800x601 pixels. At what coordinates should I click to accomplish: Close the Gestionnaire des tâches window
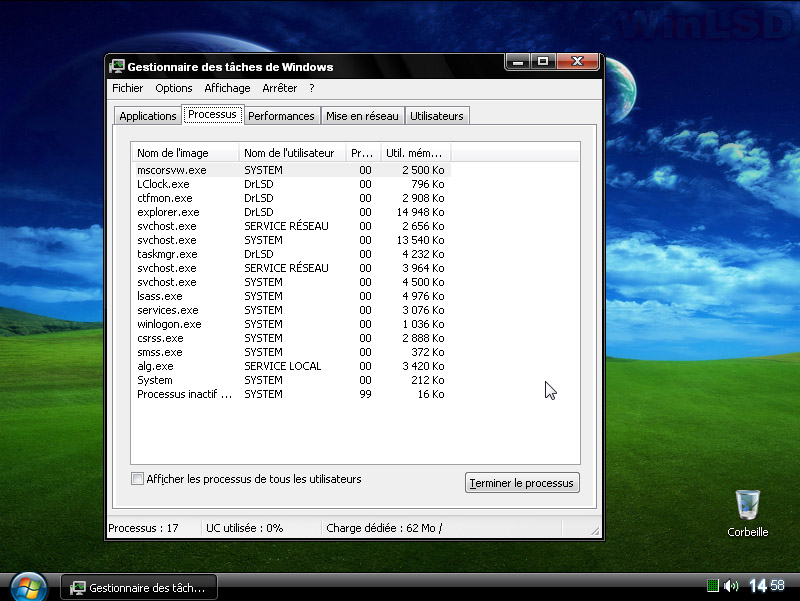577,62
